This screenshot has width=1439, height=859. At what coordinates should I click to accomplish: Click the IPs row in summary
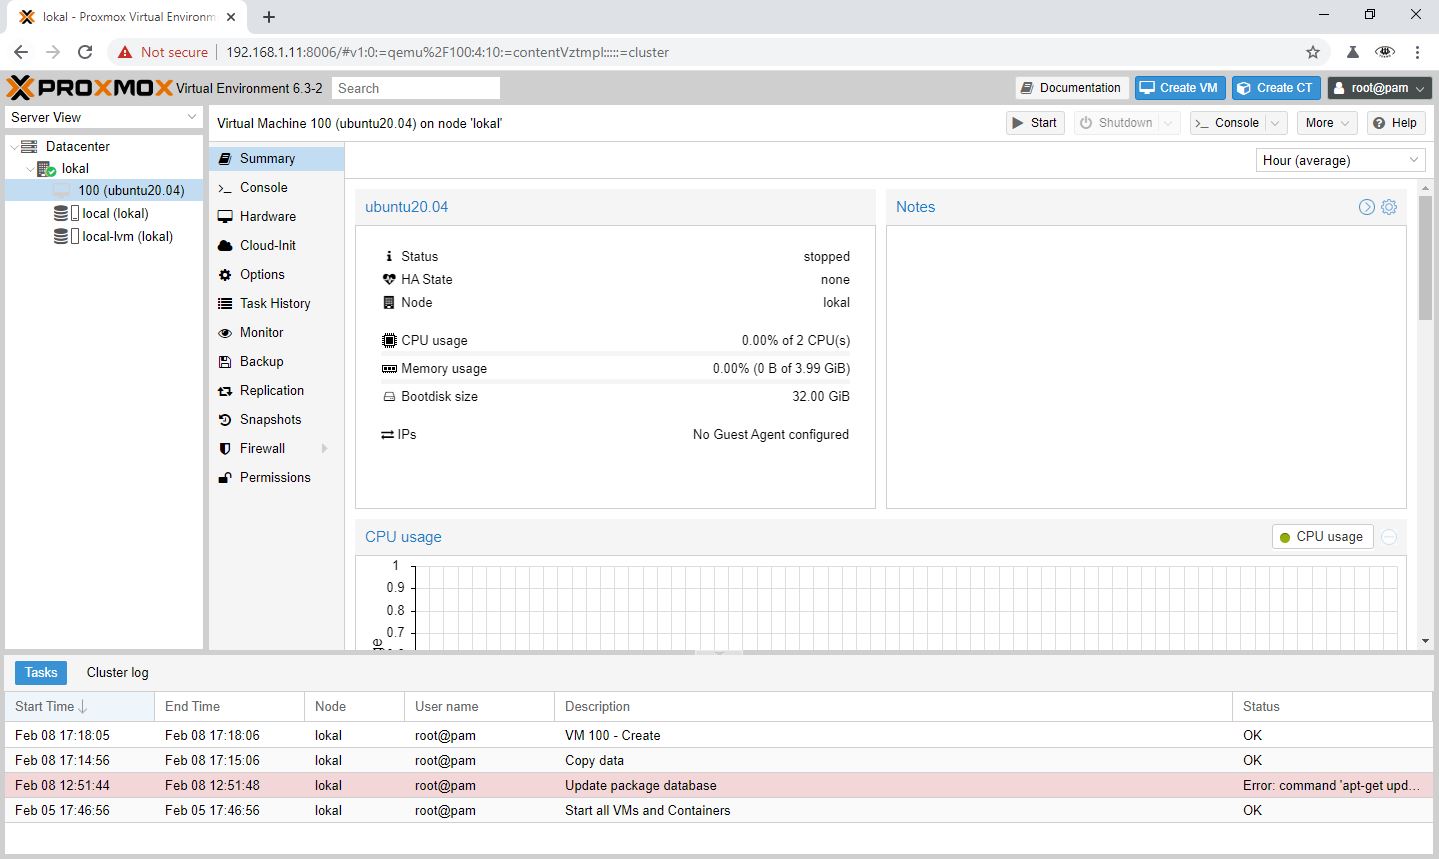615,434
